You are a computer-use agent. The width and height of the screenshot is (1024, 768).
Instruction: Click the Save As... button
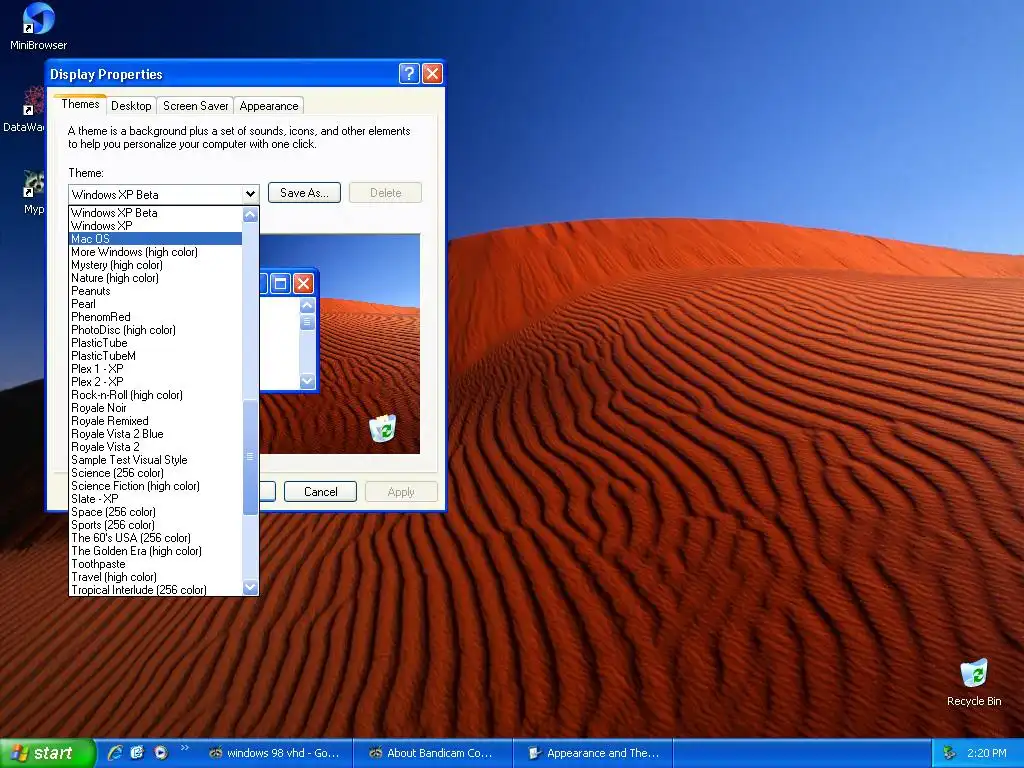tap(304, 193)
